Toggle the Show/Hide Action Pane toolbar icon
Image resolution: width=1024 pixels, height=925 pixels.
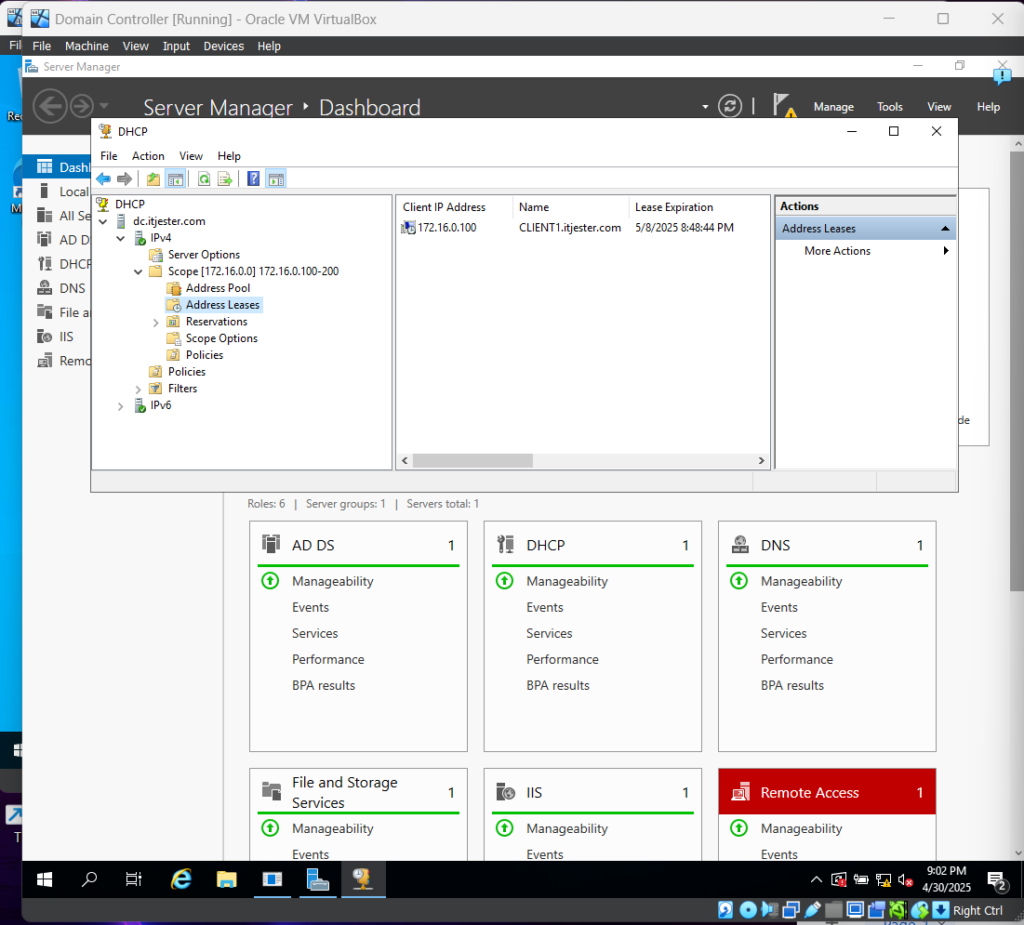tap(276, 179)
